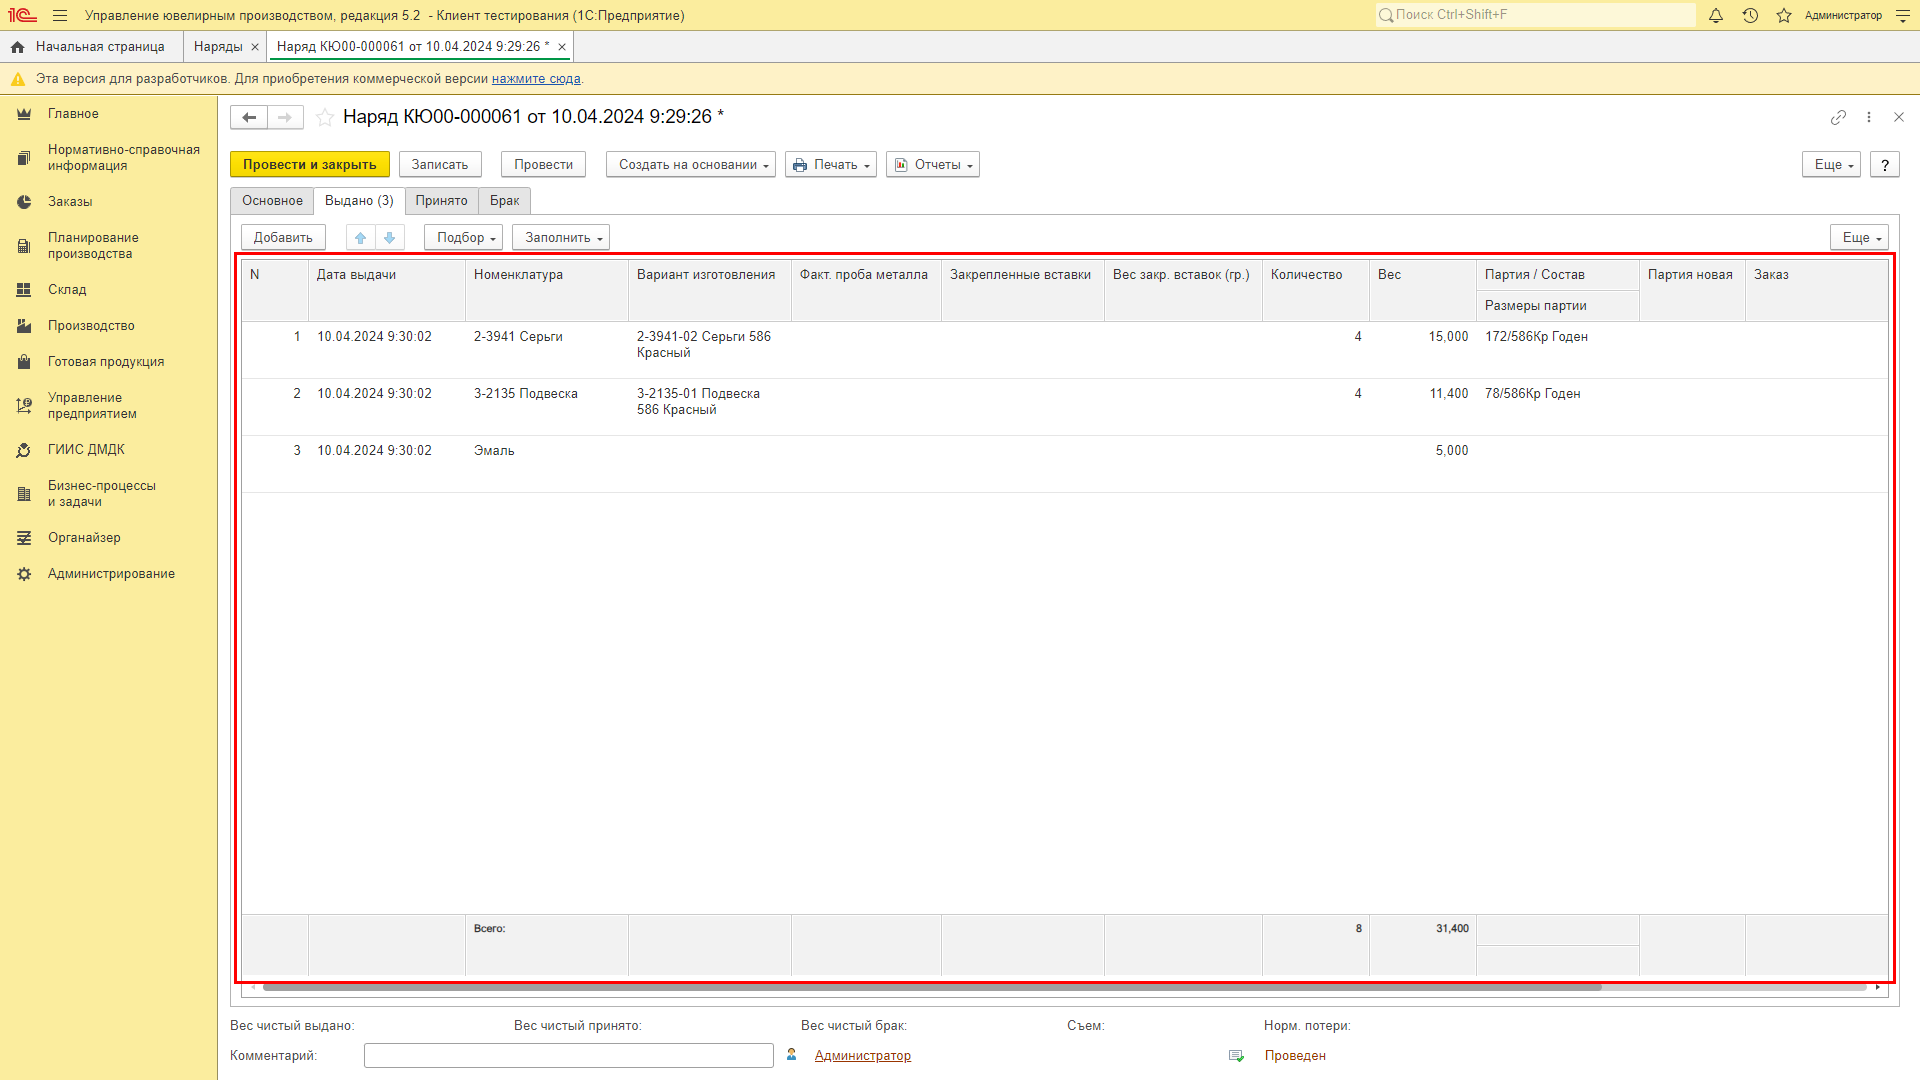The width and height of the screenshot is (1920, 1080).
Task: Expand Заполнить dropdown
Action: [561, 238]
